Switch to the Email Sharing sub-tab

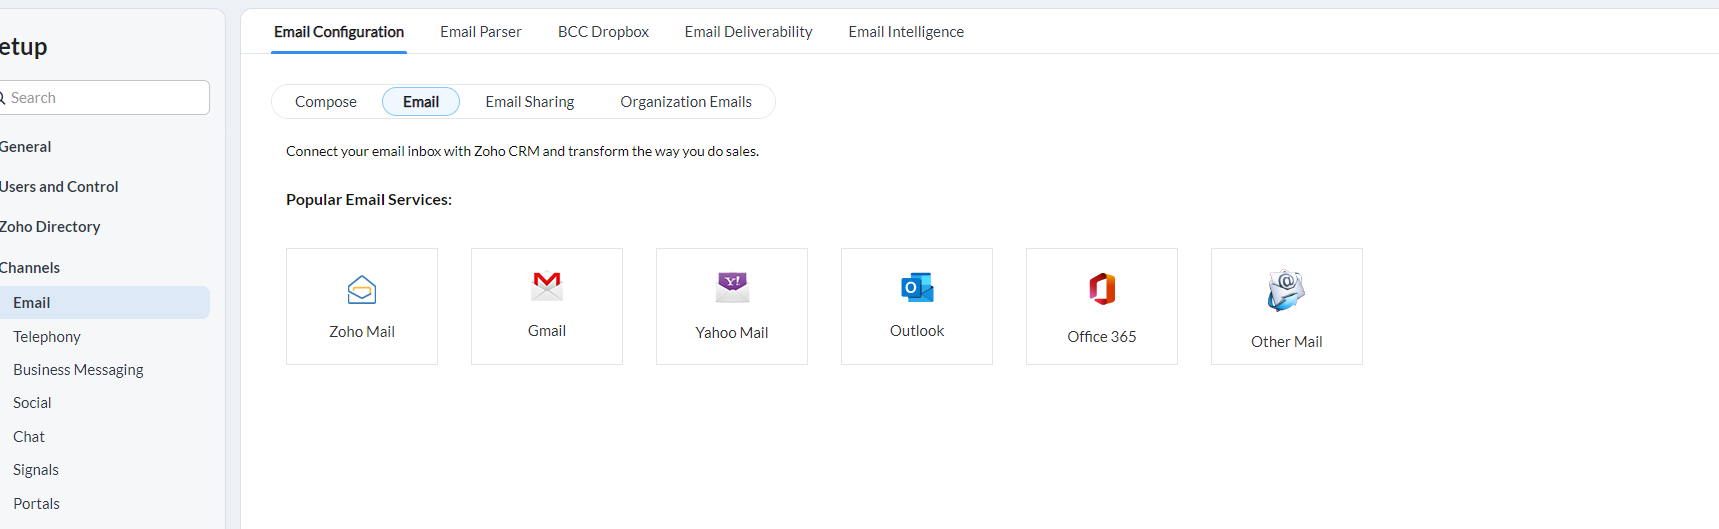[530, 102]
